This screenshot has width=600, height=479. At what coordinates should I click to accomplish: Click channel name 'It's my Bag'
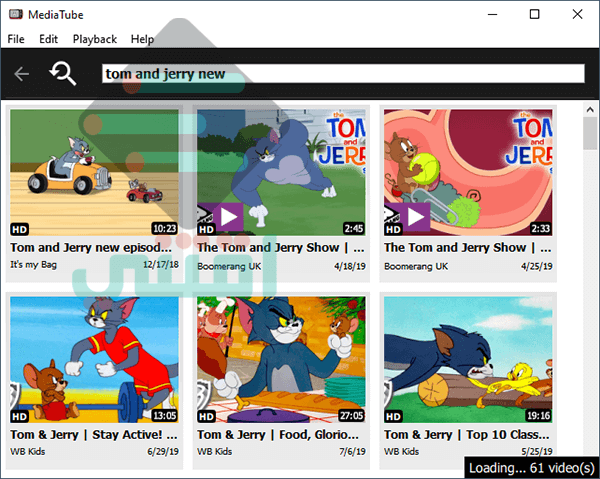34,264
